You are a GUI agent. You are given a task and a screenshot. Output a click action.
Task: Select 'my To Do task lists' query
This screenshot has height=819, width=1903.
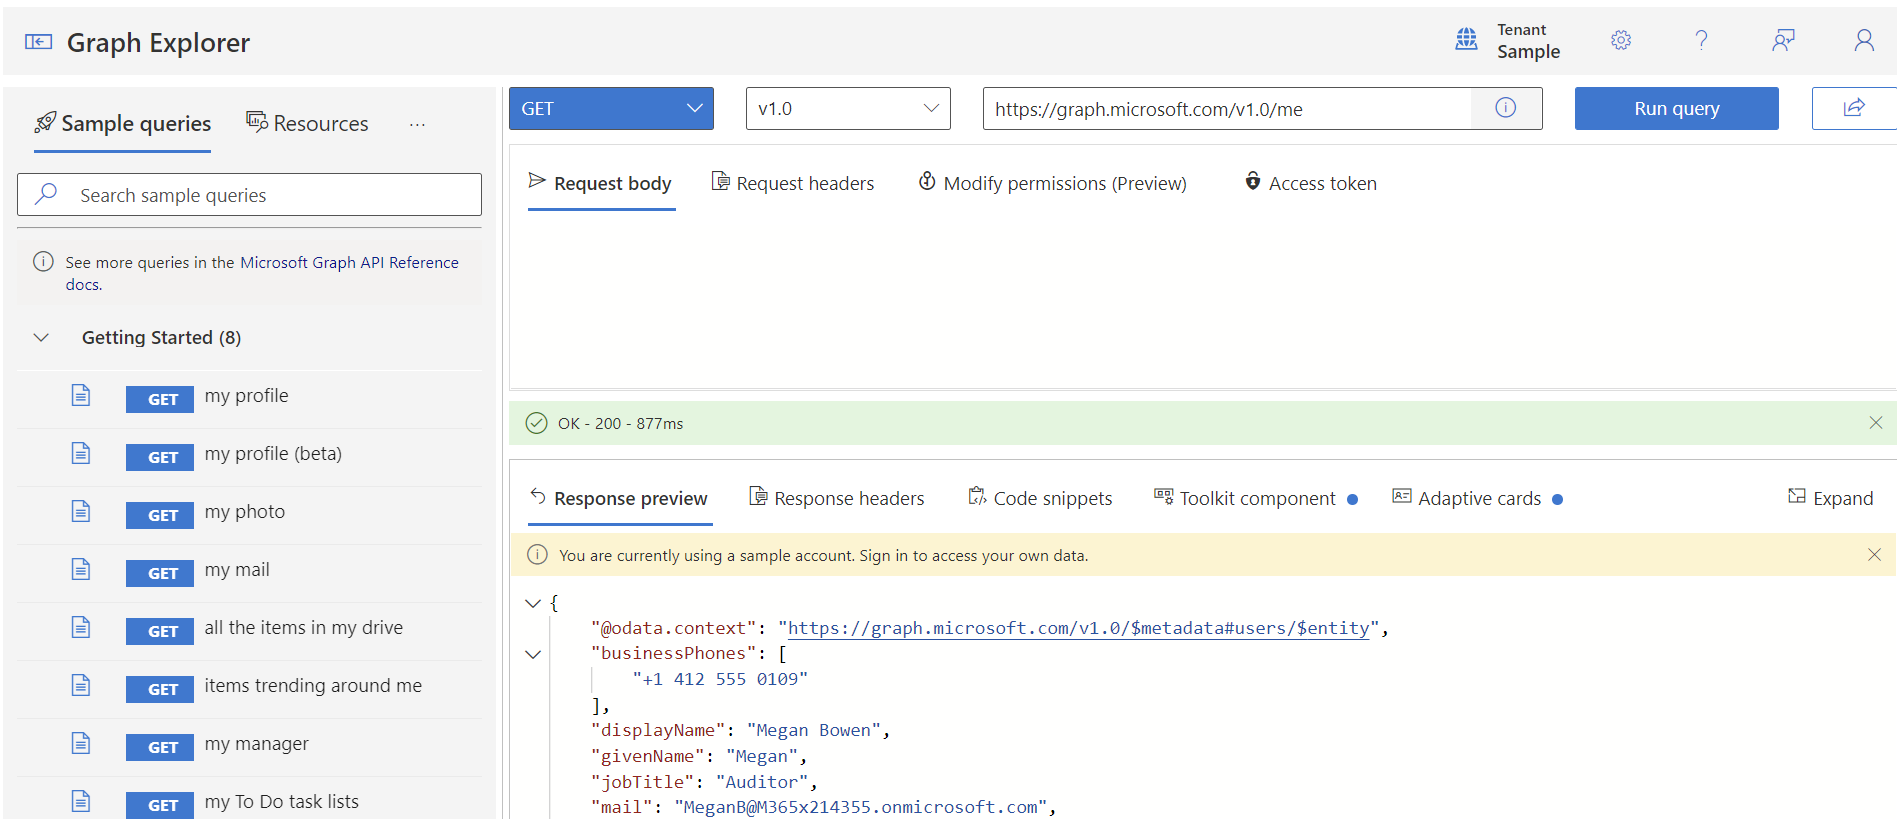pyautogui.click(x=249, y=800)
